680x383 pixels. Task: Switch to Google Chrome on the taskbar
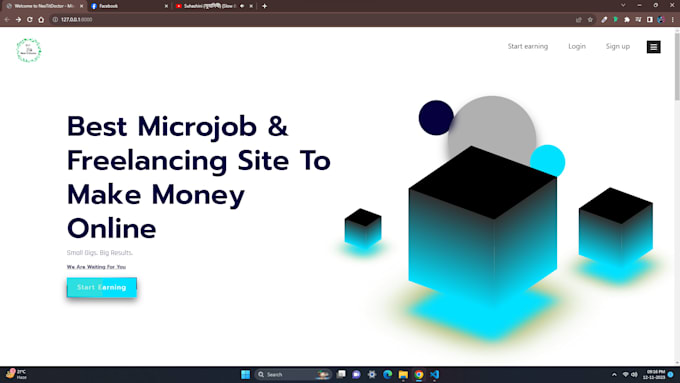(419, 374)
